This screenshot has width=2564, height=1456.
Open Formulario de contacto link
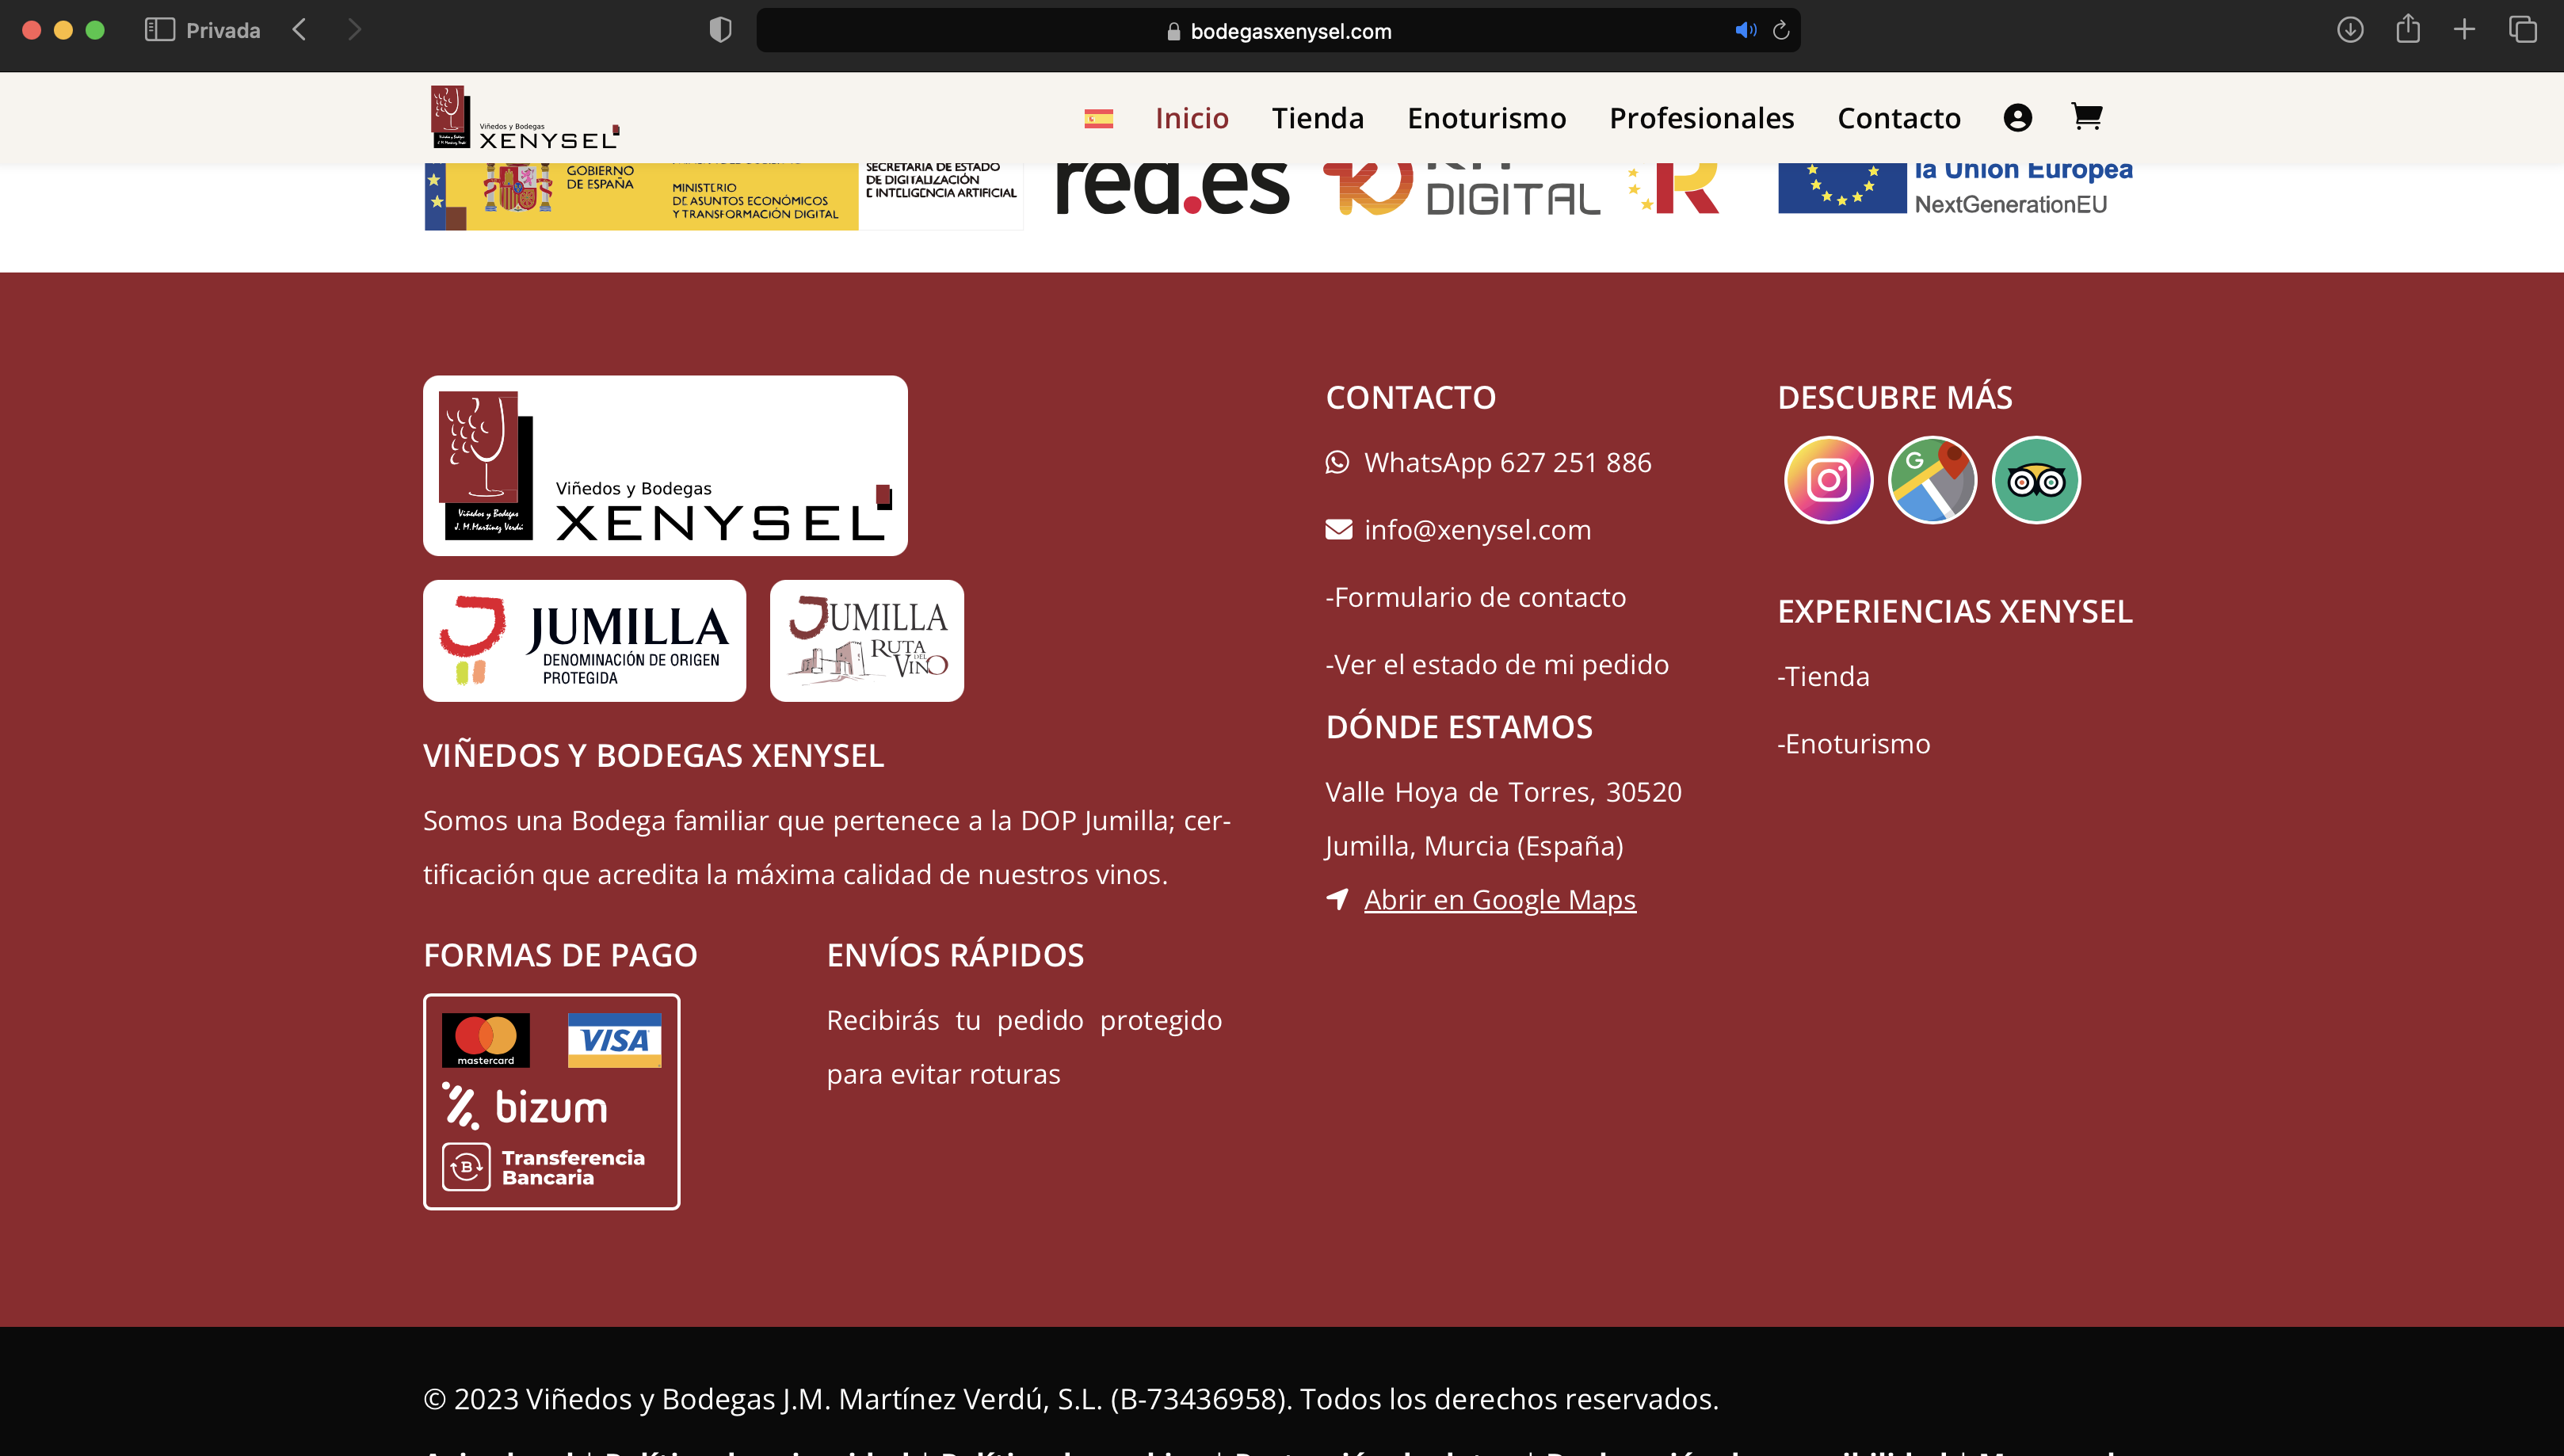tap(1475, 597)
